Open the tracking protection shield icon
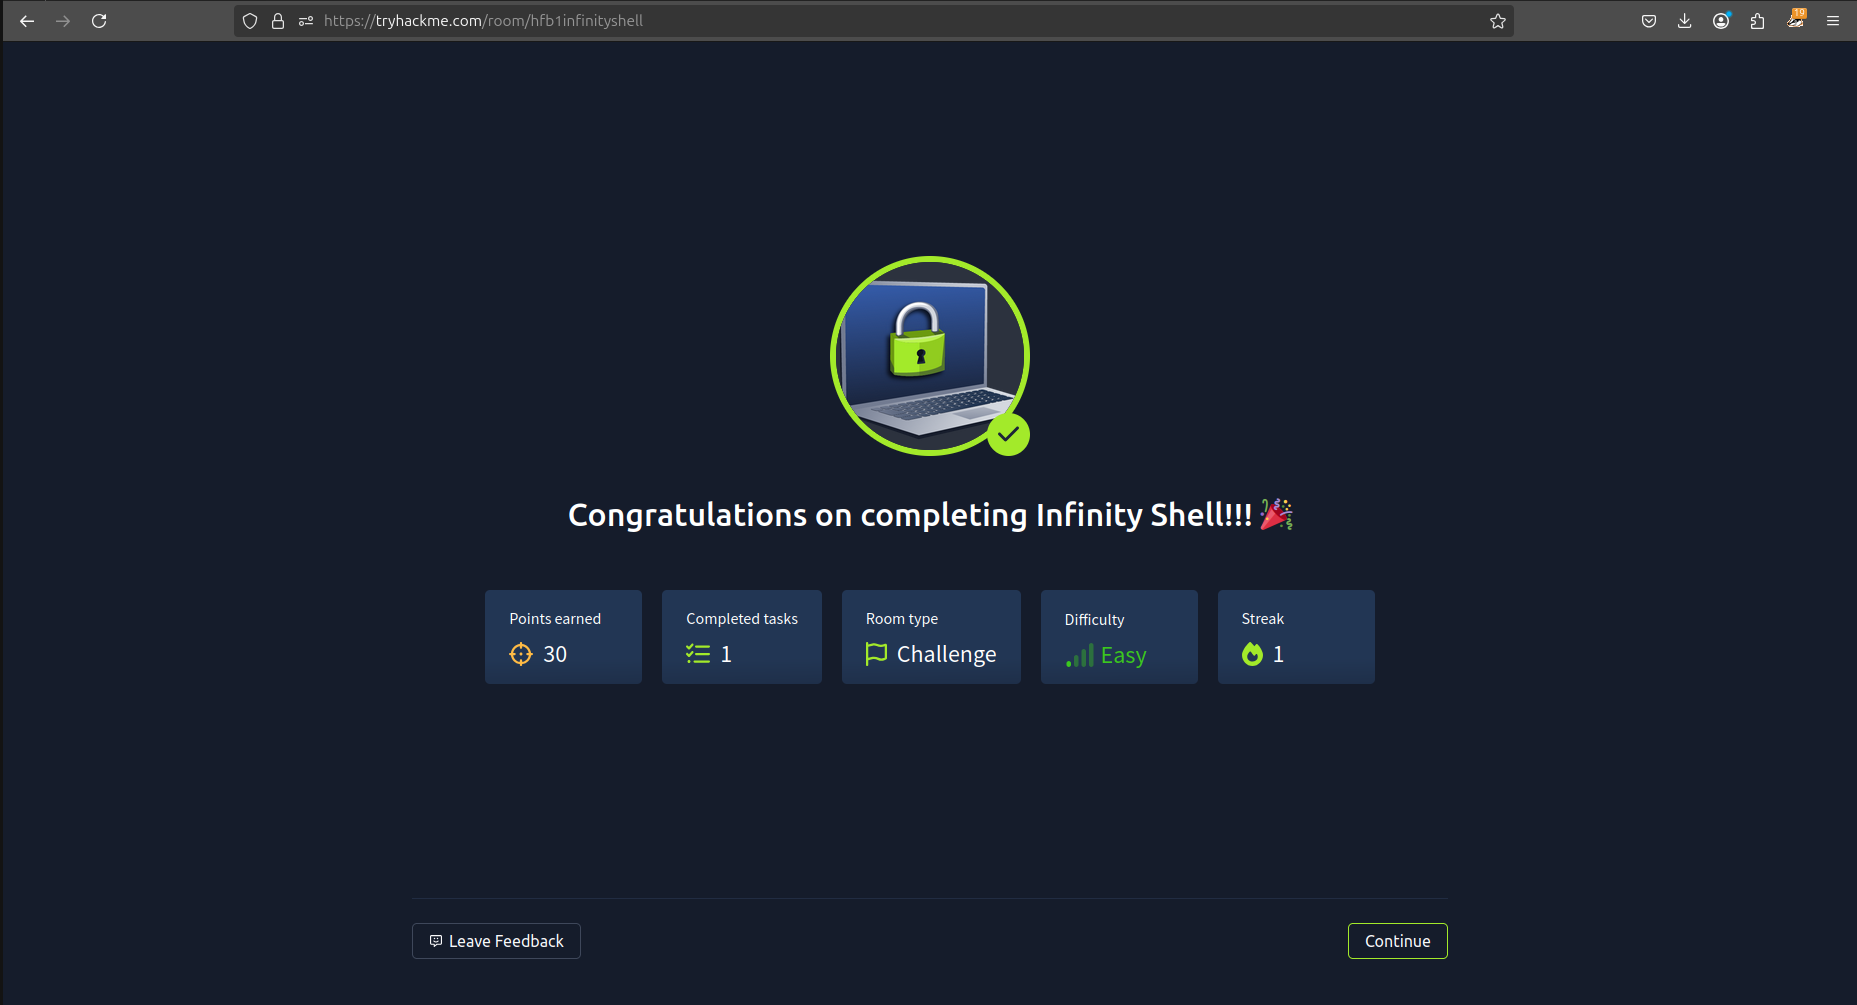Screen dimensions: 1857x1005 (x=250, y=21)
